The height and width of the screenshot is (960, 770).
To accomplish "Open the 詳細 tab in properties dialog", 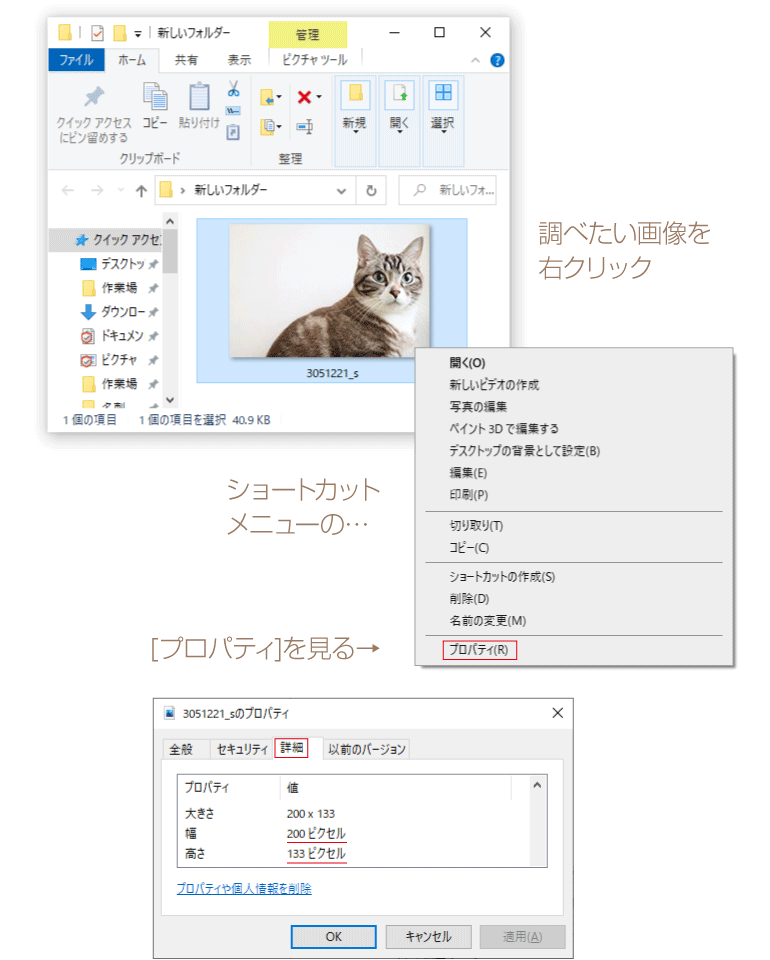I will point(291,748).
